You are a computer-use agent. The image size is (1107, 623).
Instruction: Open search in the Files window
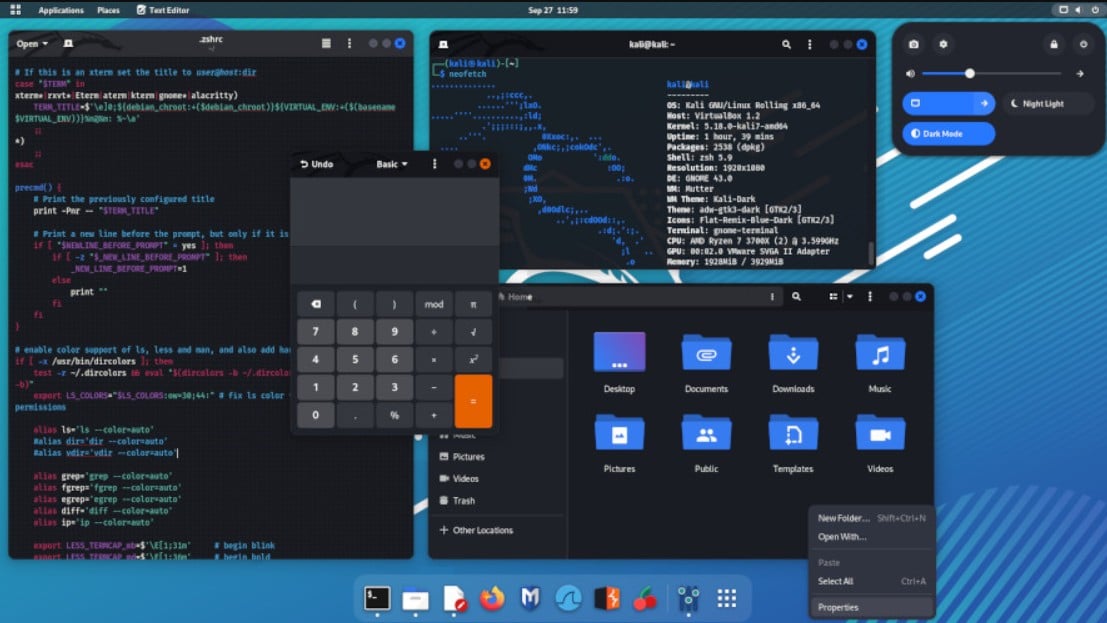tap(797, 297)
